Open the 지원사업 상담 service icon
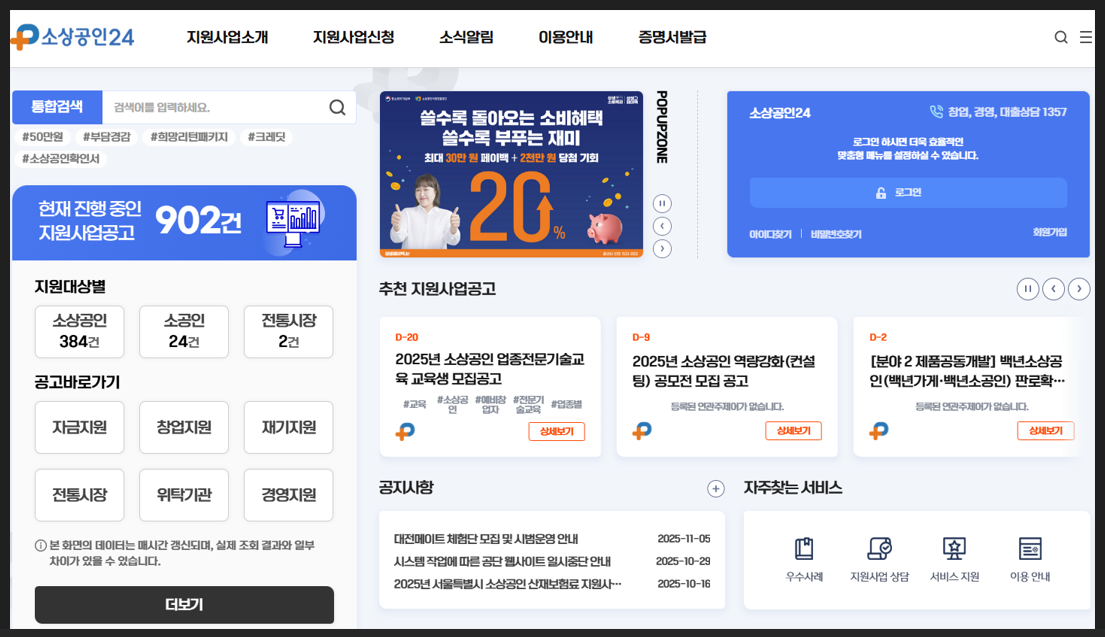 pyautogui.click(x=880, y=549)
